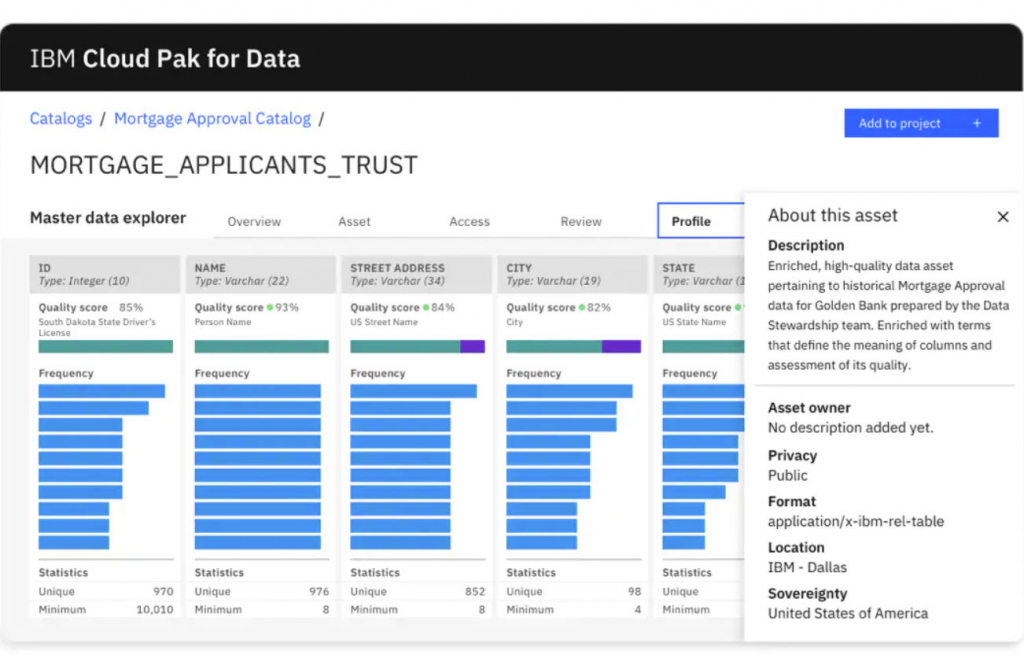
Task: Click the plus icon on Add to project
Action: (x=977, y=123)
